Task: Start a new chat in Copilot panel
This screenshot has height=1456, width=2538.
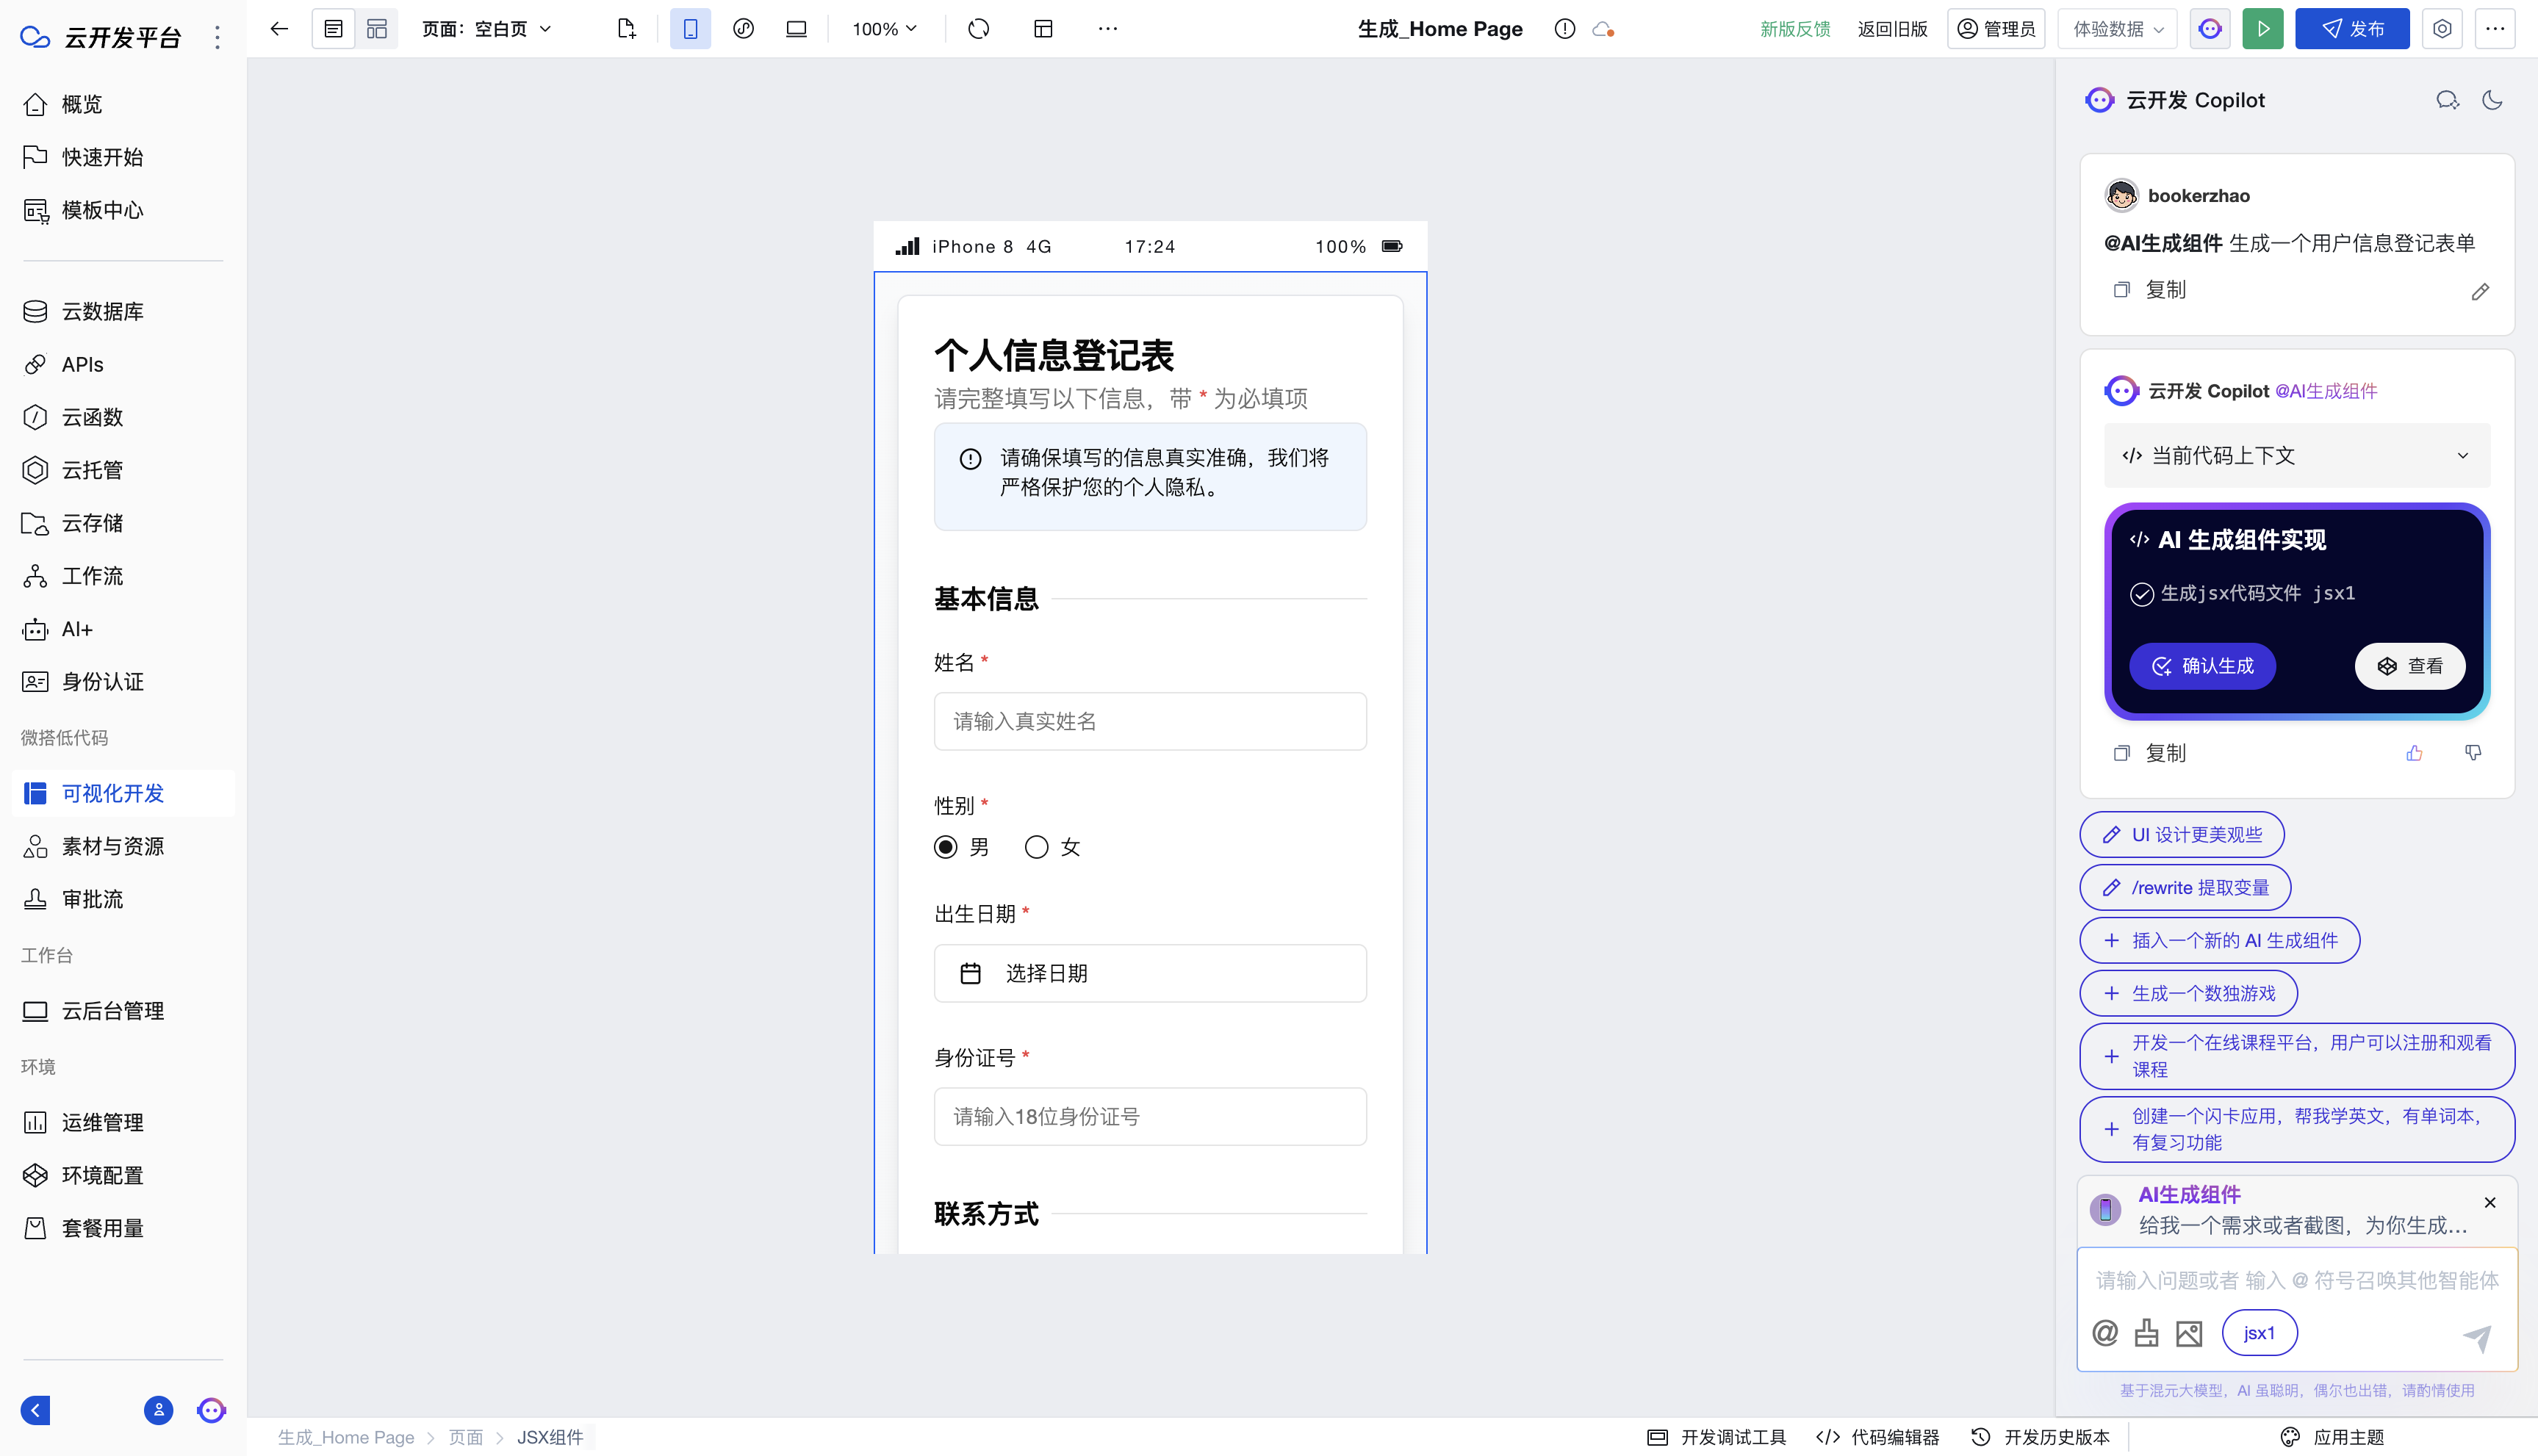Action: (2447, 100)
